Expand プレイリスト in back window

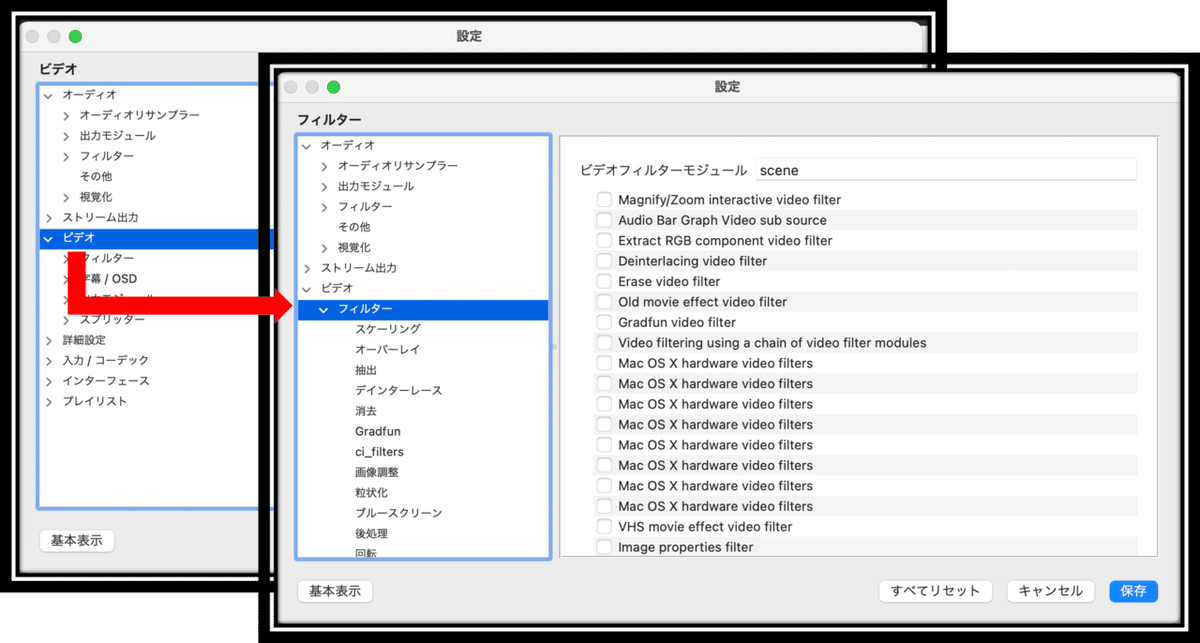[49, 402]
